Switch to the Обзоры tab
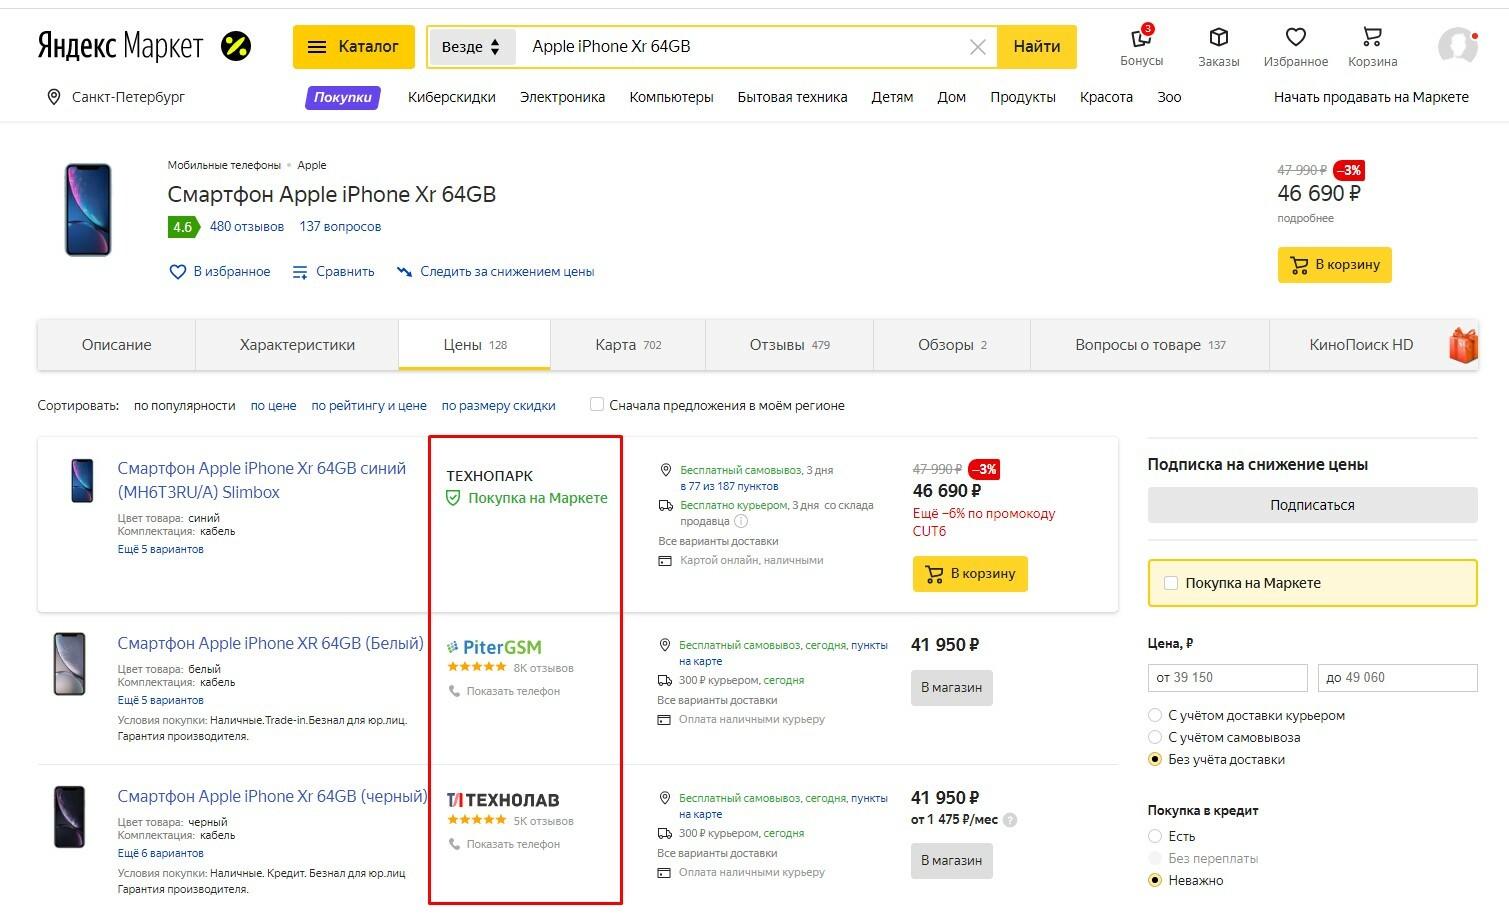The width and height of the screenshot is (1509, 917). [x=952, y=345]
